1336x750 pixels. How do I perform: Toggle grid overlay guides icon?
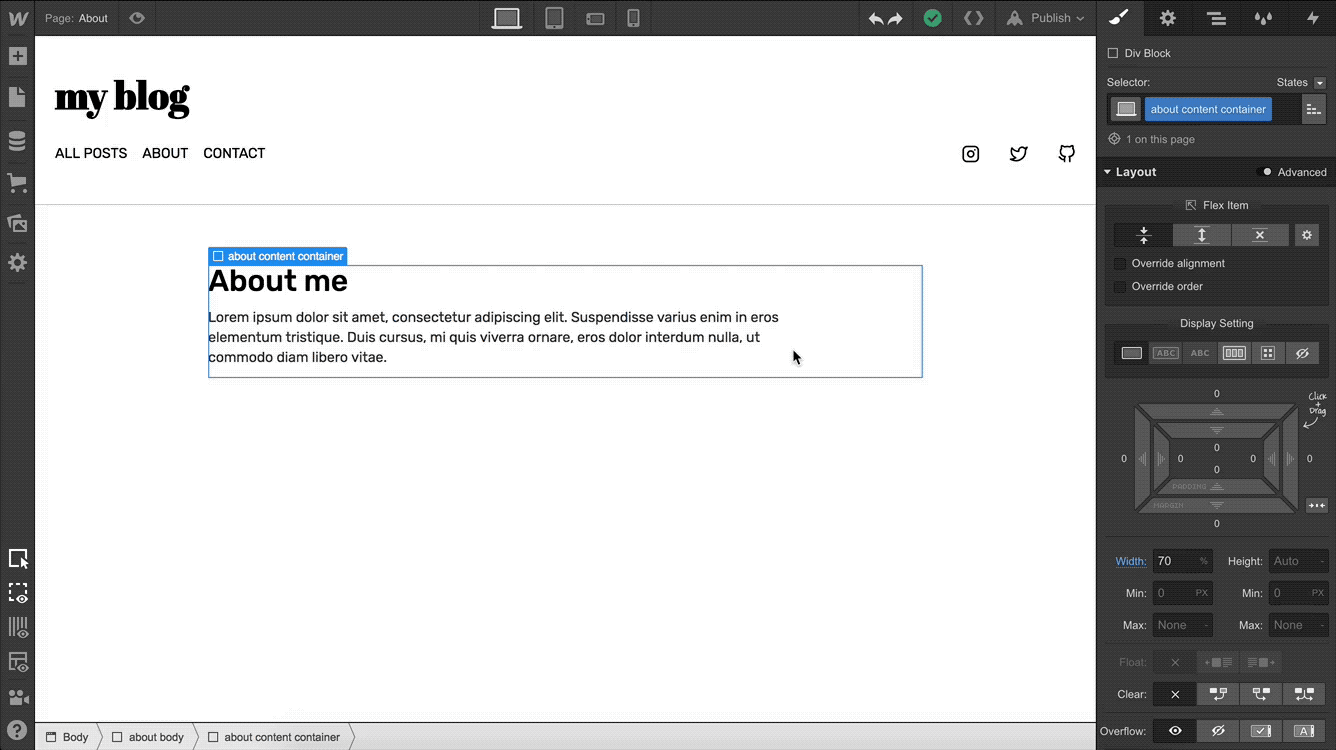click(18, 628)
